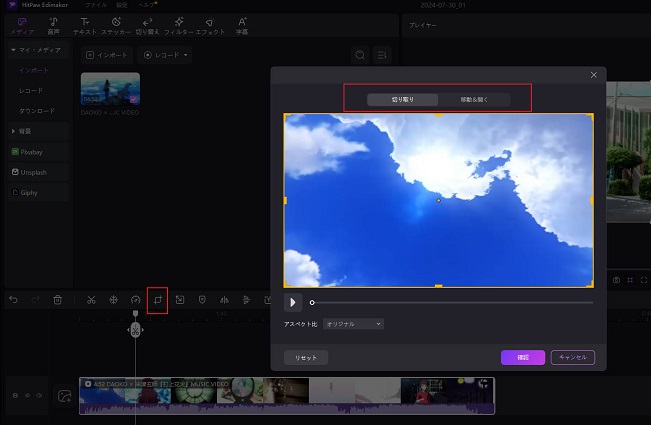Click the zoom-in frame icon beside crop
The width and height of the screenshot is (651, 425).
click(x=180, y=300)
